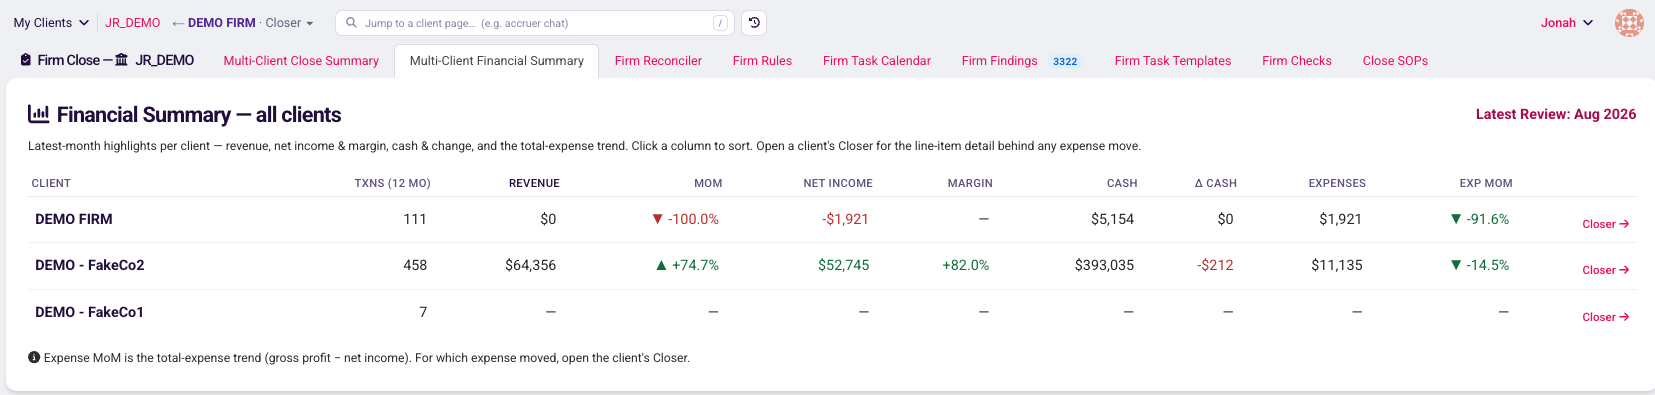Image resolution: width=1655 pixels, height=395 pixels.
Task: Open the Firm Task Templates tab
Action: tap(1173, 61)
